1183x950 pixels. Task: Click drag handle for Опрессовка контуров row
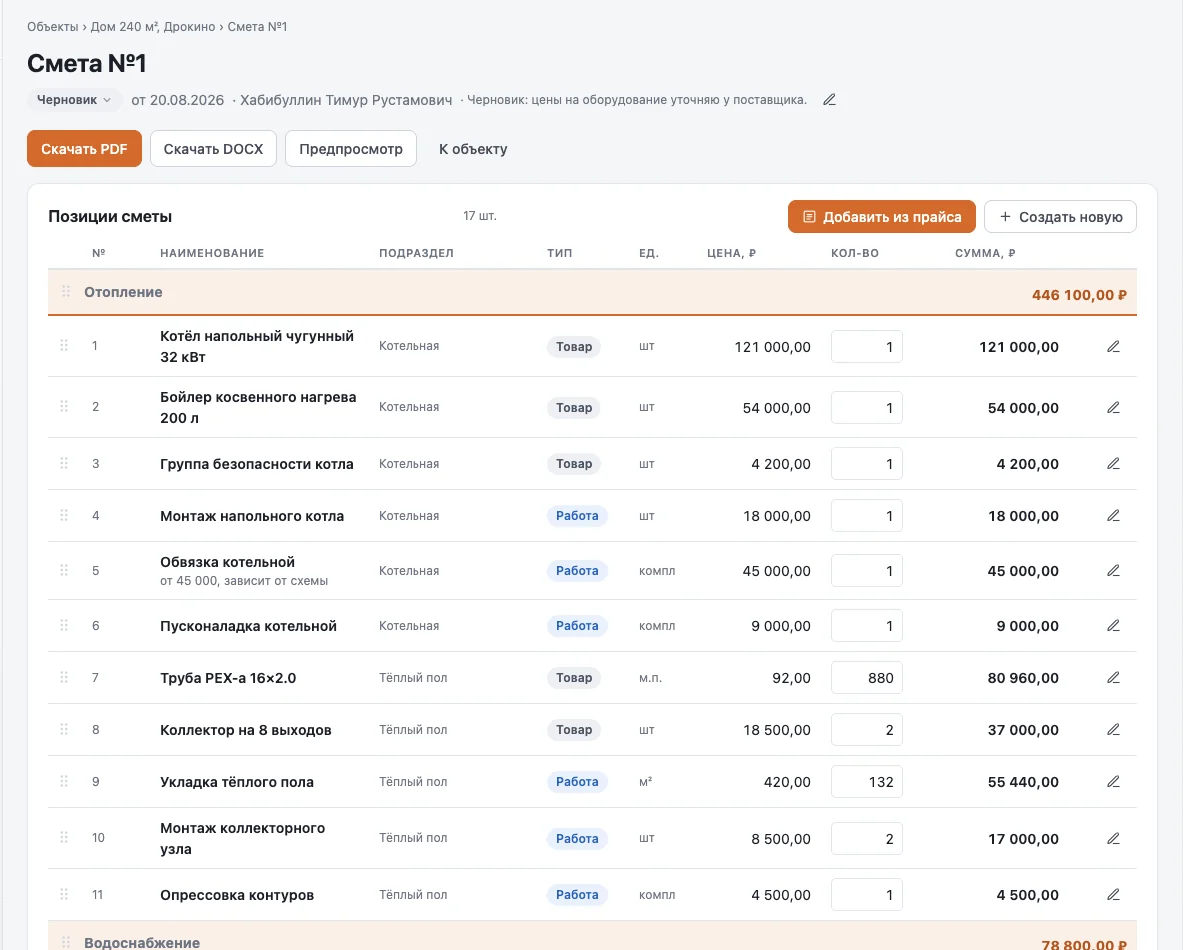click(64, 893)
